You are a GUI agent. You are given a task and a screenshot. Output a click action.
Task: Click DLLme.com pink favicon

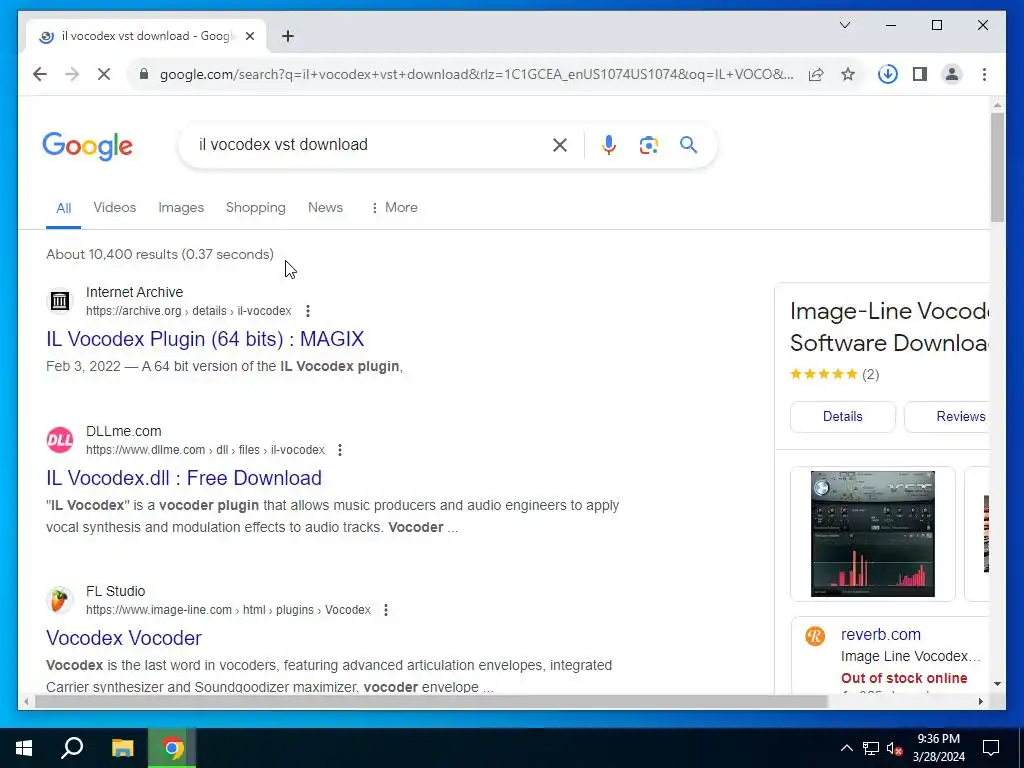click(x=59, y=440)
